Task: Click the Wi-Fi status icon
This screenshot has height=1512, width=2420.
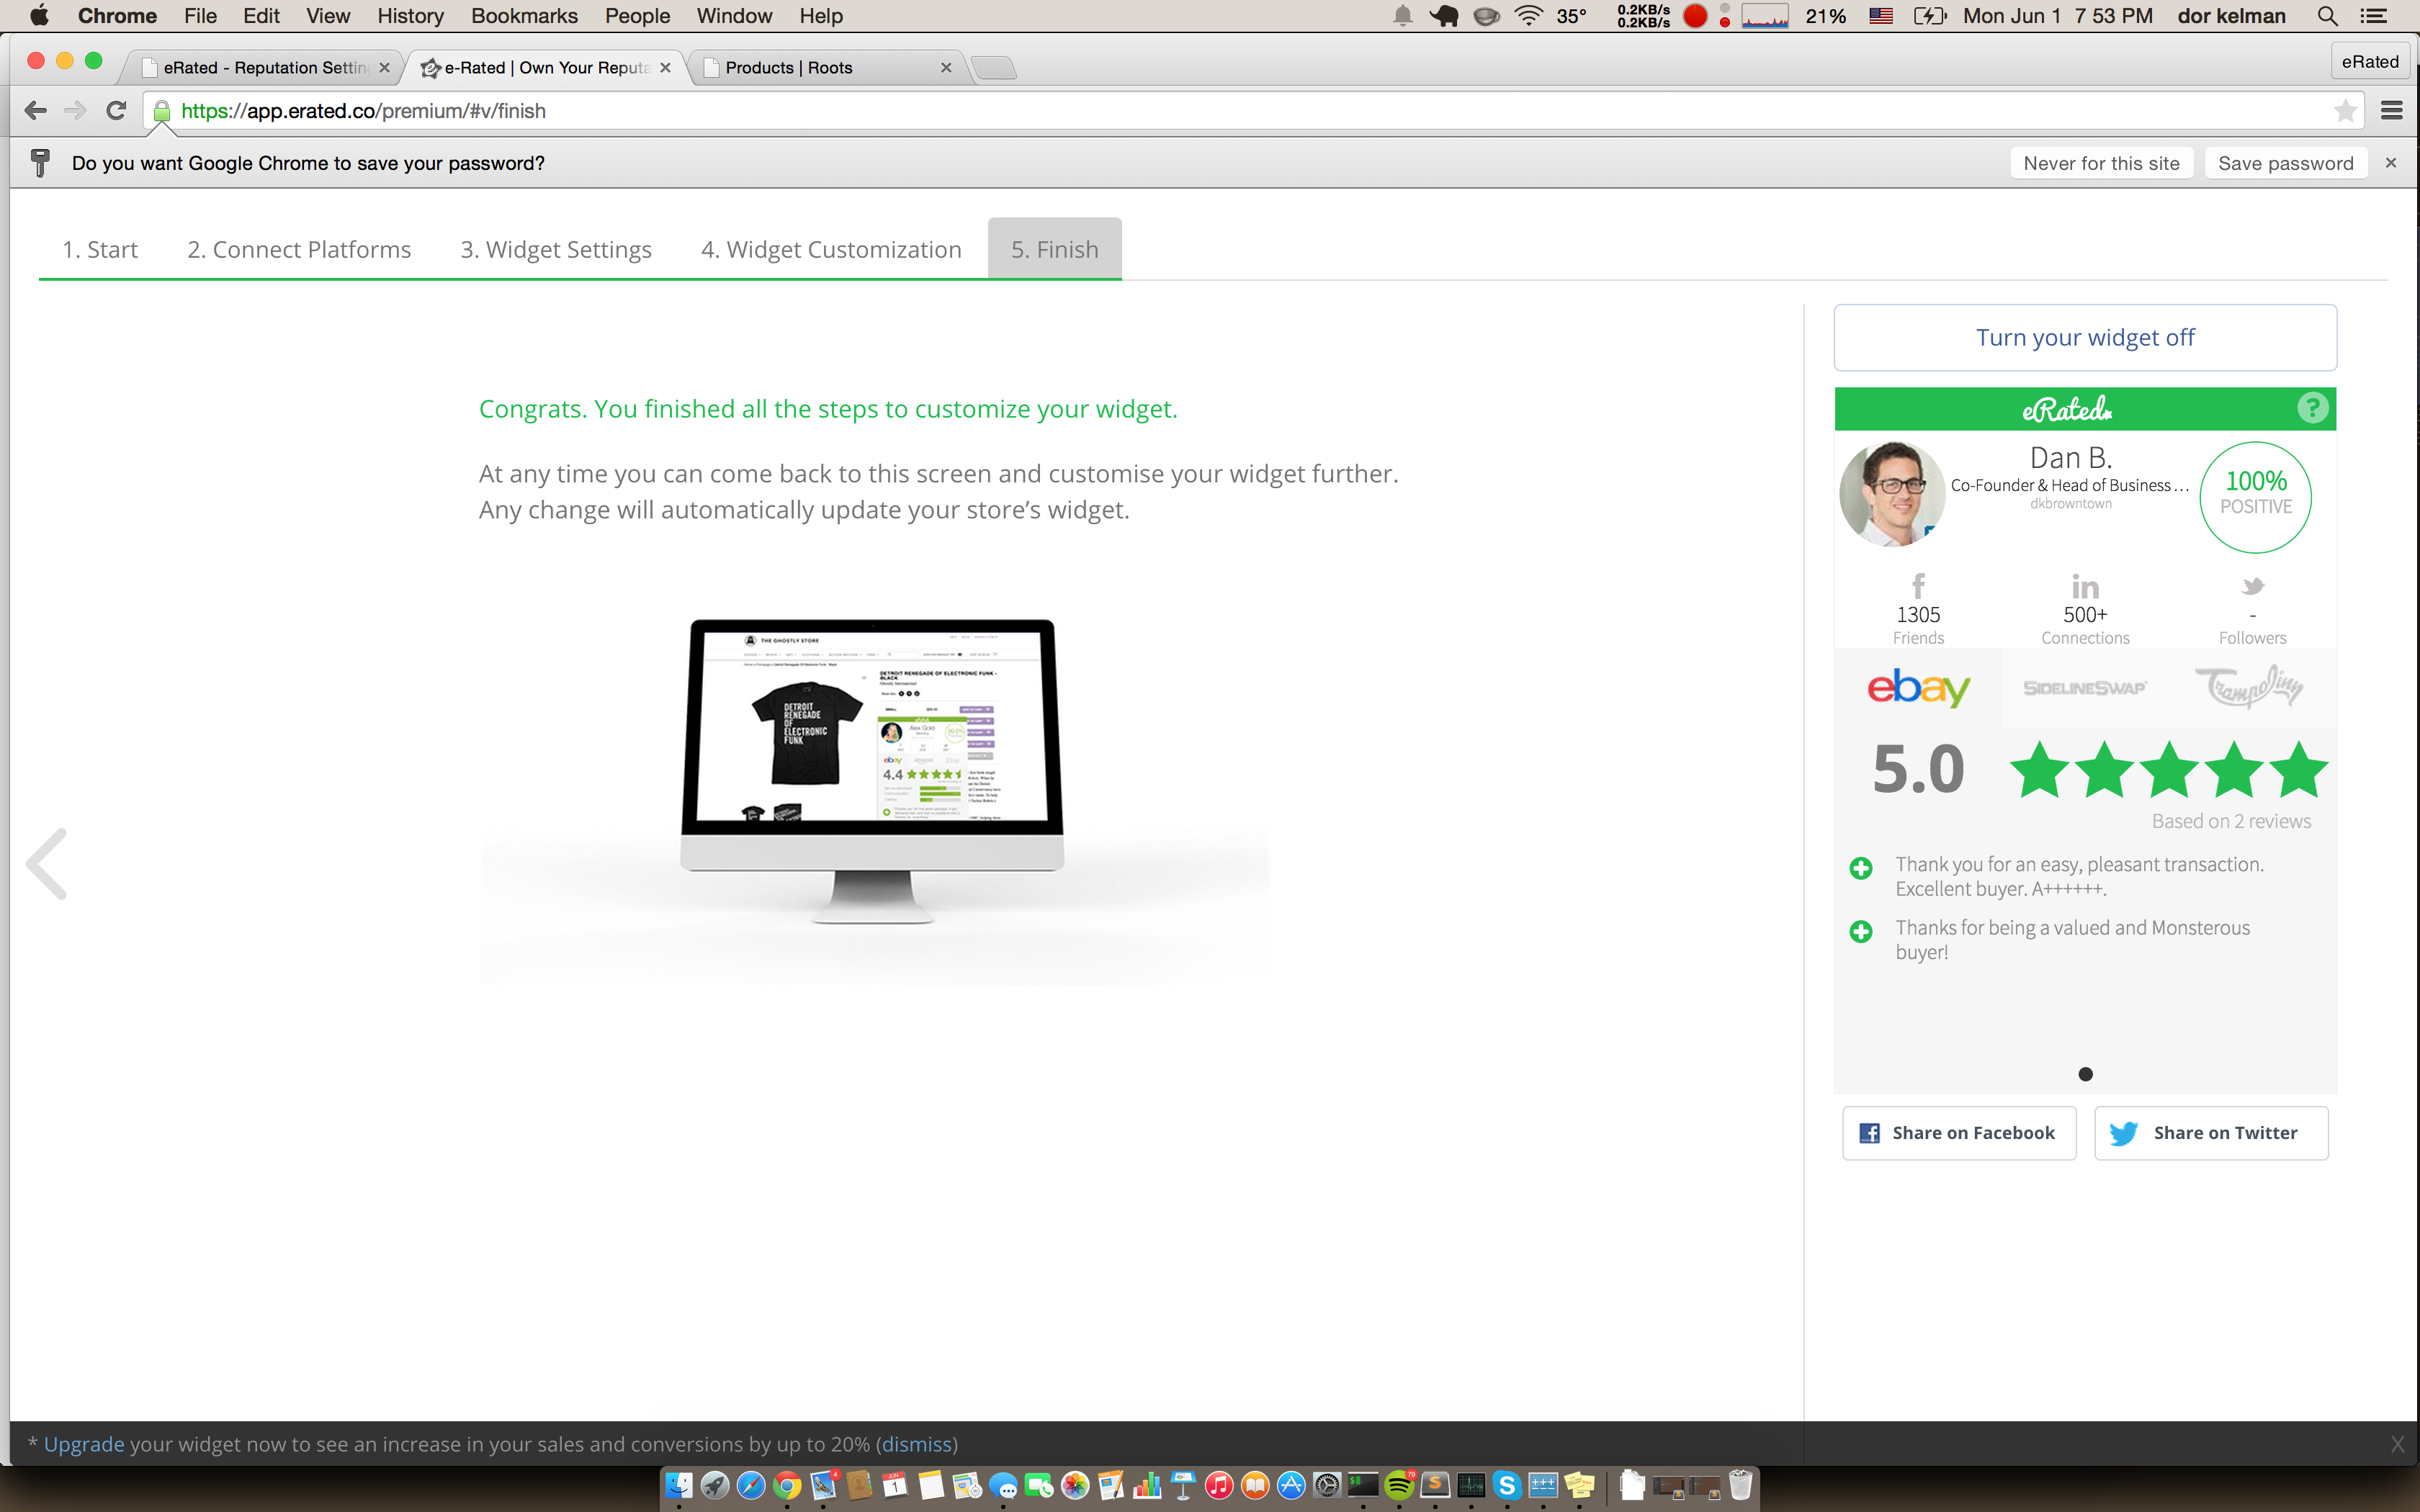Action: coord(1528,16)
